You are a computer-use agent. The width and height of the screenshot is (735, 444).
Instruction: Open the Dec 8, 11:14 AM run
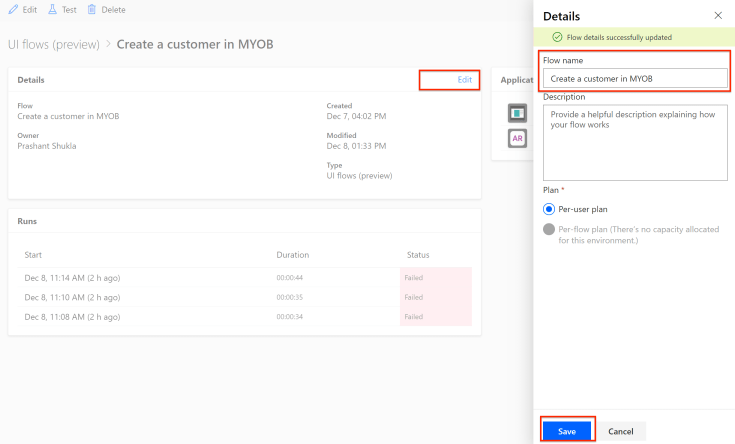[x=70, y=276]
